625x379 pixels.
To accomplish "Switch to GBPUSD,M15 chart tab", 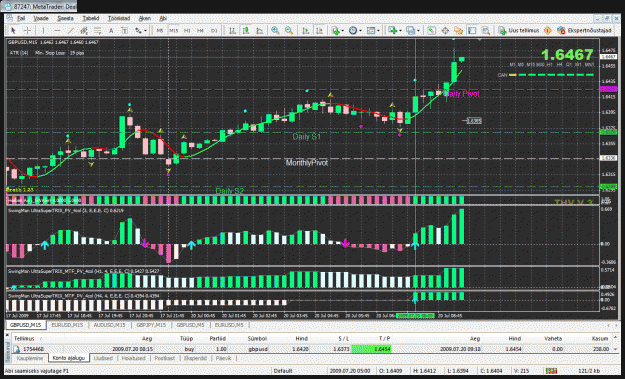I will pos(26,325).
